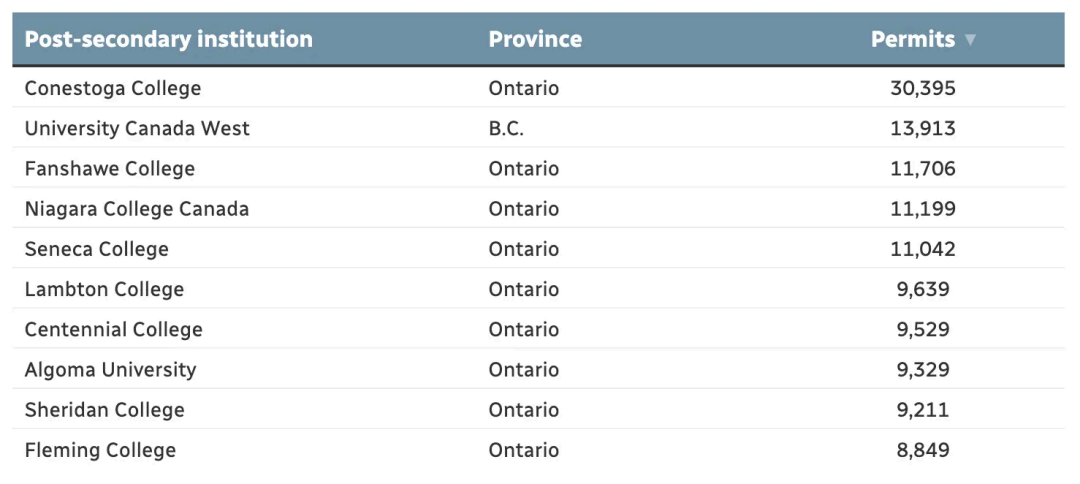Select the 11,706 permits cell

click(x=923, y=169)
